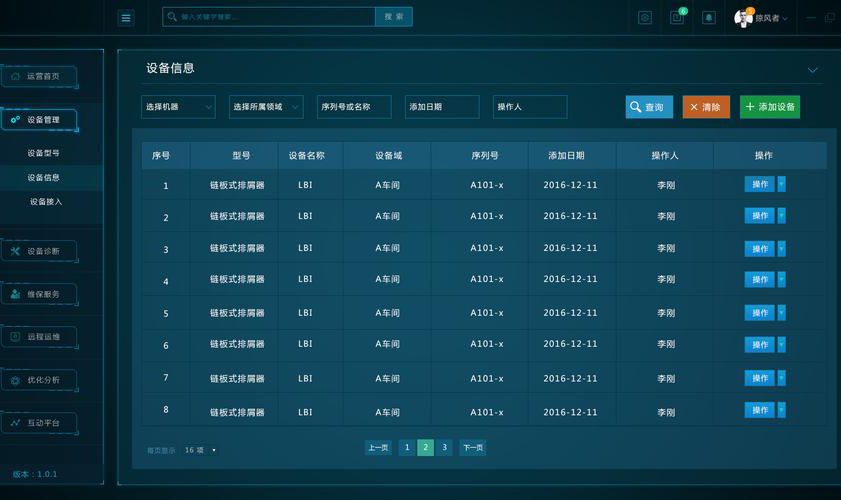Open 互动平台 in the sidebar

click(x=39, y=423)
